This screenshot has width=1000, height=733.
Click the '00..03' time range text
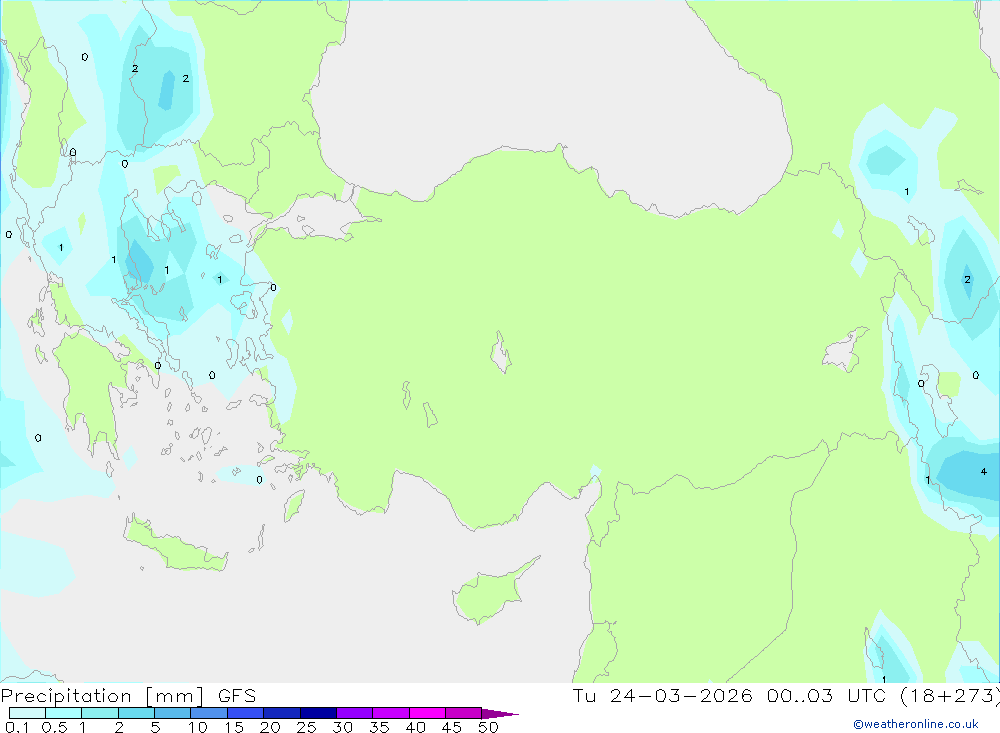point(800,695)
